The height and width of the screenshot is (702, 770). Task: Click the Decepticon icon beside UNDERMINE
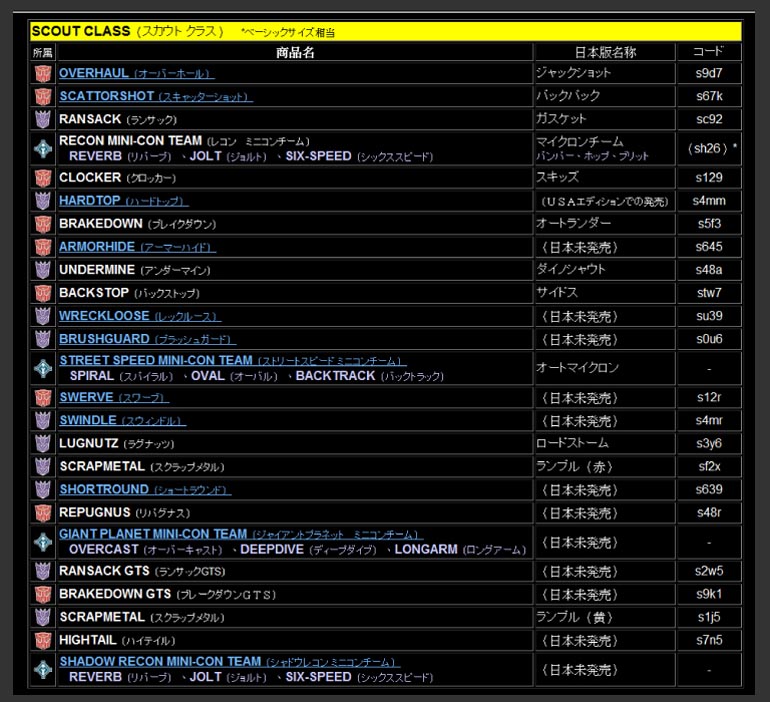pyautogui.click(x=43, y=270)
